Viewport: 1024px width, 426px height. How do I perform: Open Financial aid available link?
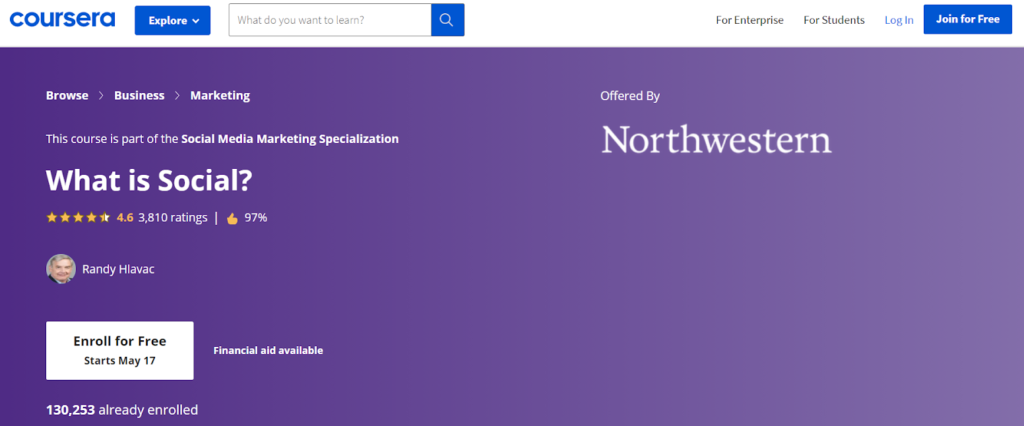[268, 350]
